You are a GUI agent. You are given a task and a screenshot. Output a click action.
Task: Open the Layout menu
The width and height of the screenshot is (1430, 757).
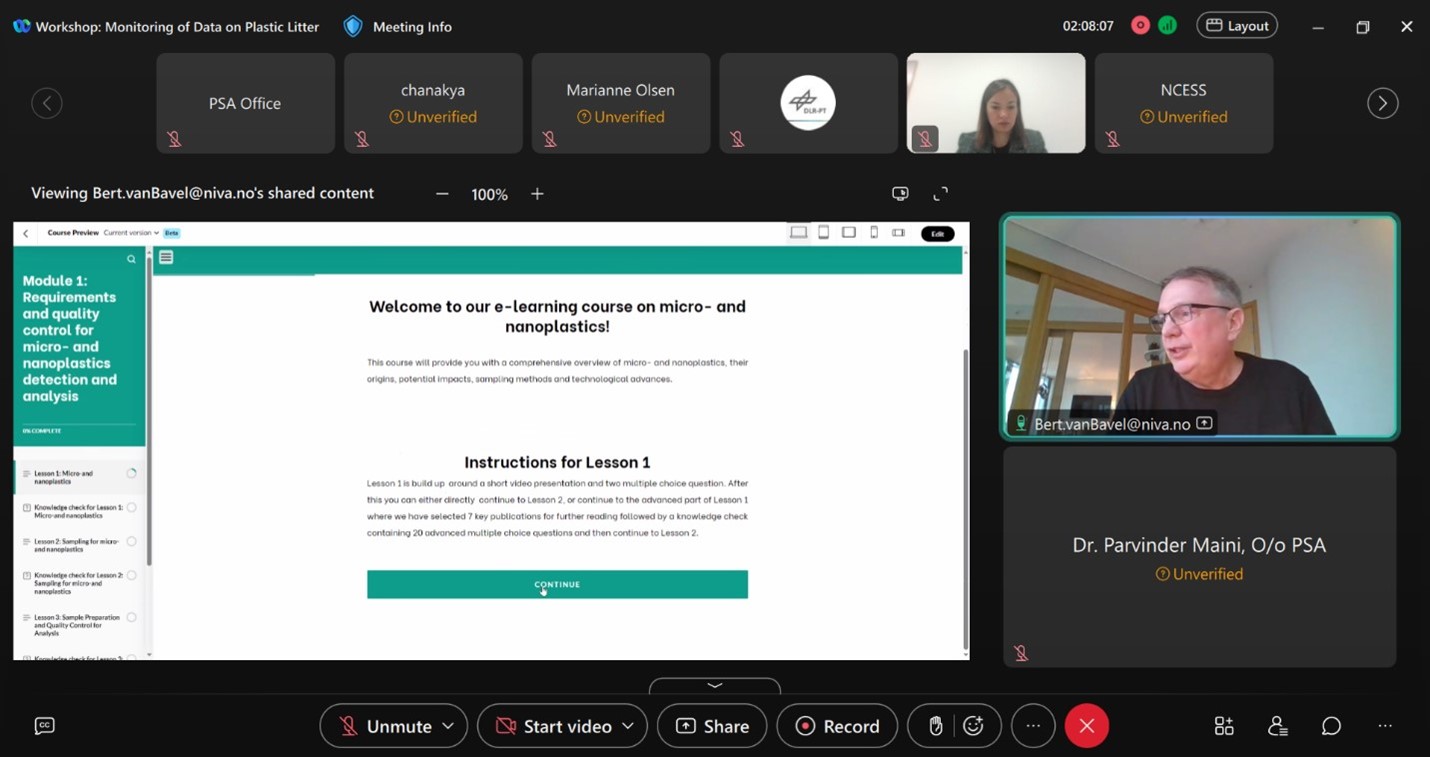click(1237, 26)
